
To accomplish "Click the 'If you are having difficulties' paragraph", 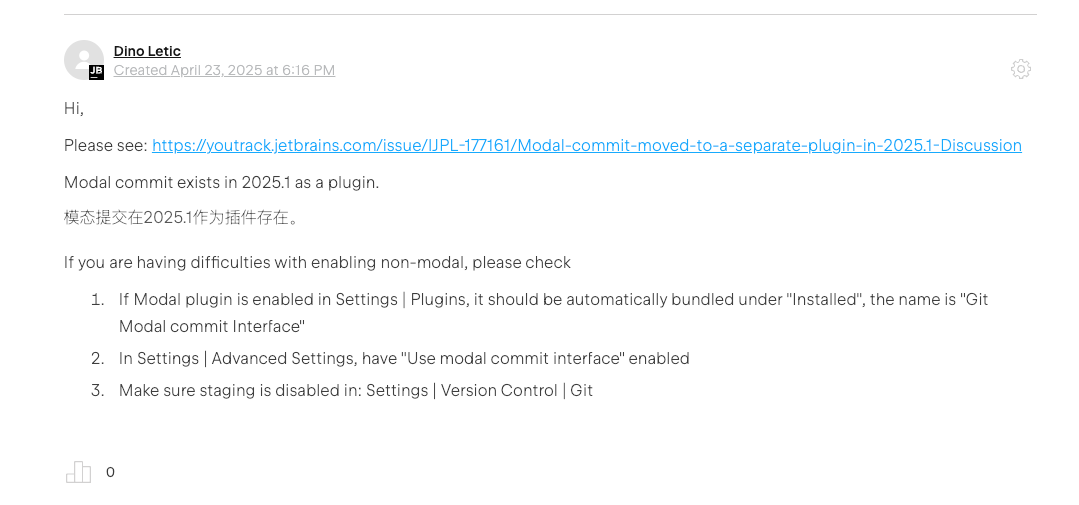I will pos(317,263).
